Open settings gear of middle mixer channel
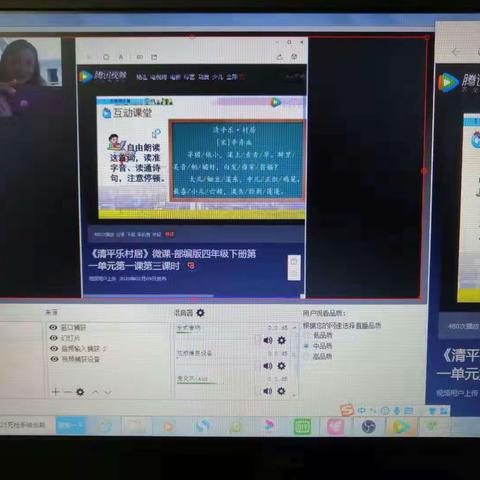The image size is (480, 480). pos(282,366)
